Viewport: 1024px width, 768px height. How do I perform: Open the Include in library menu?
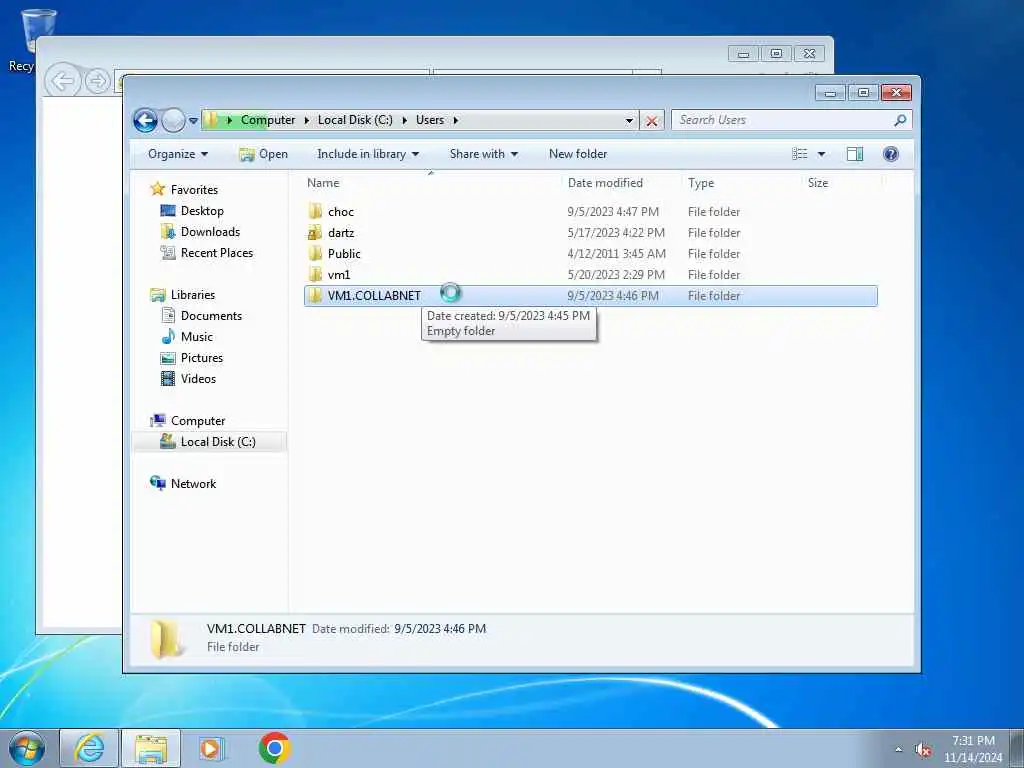[368, 154]
